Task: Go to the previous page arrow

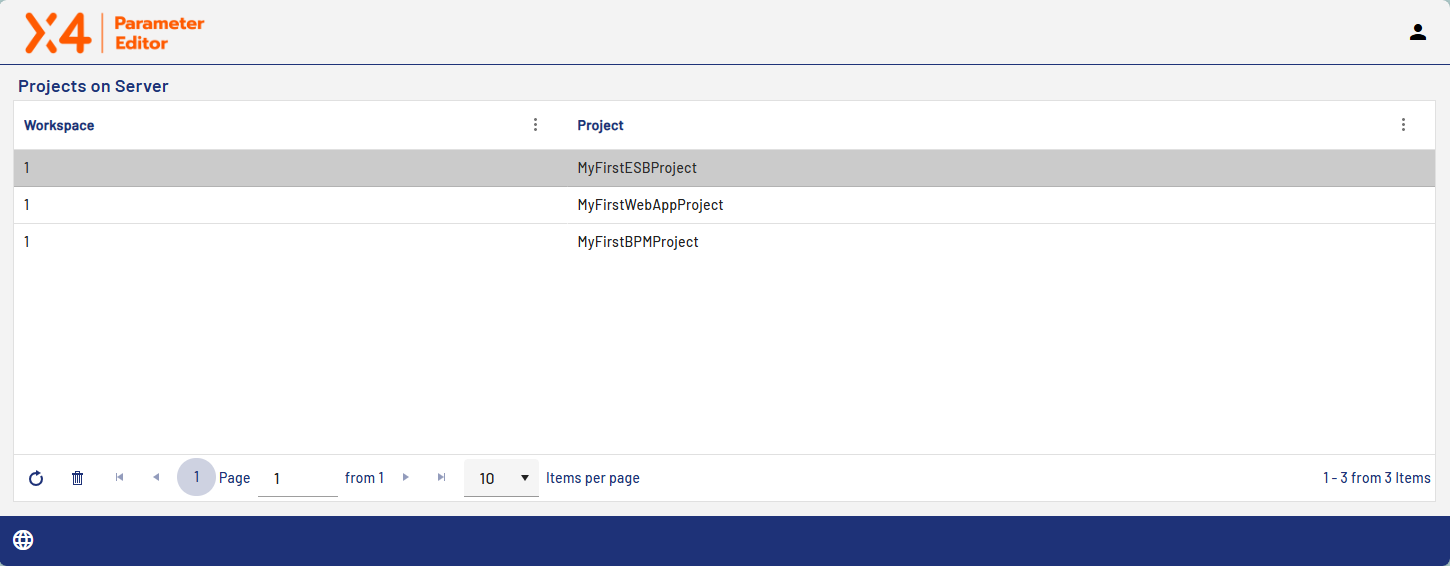Action: pyautogui.click(x=156, y=478)
